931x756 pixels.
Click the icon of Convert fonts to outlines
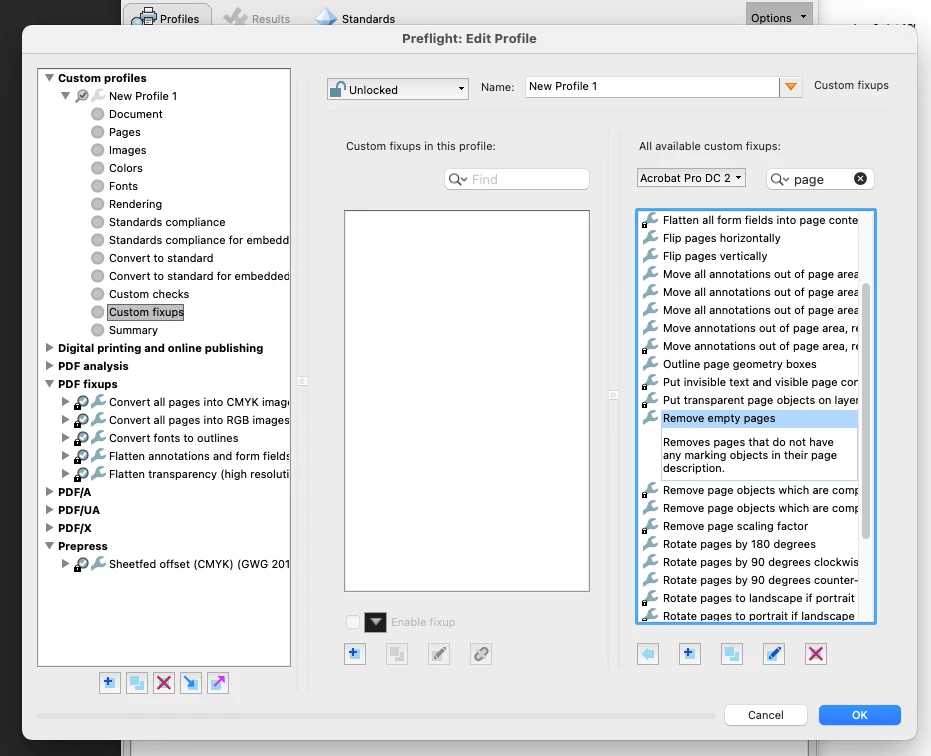(x=90, y=438)
